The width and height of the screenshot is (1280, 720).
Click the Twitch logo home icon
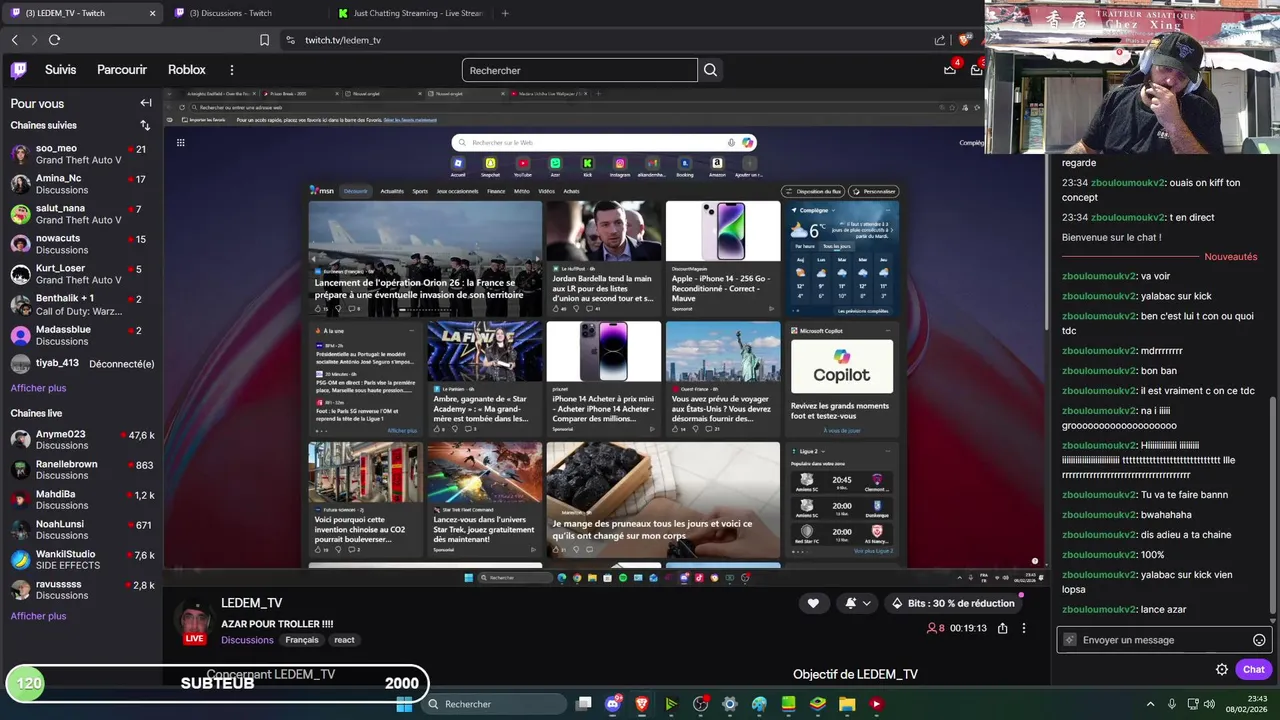click(19, 70)
